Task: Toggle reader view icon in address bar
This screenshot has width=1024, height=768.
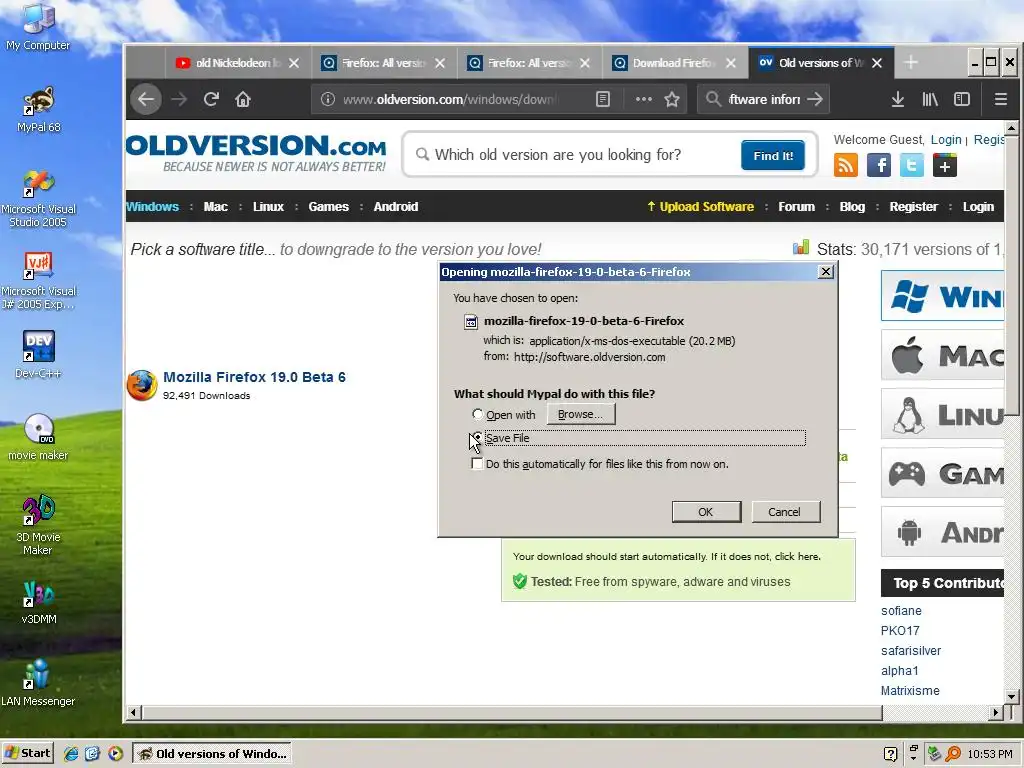Action: (603, 99)
